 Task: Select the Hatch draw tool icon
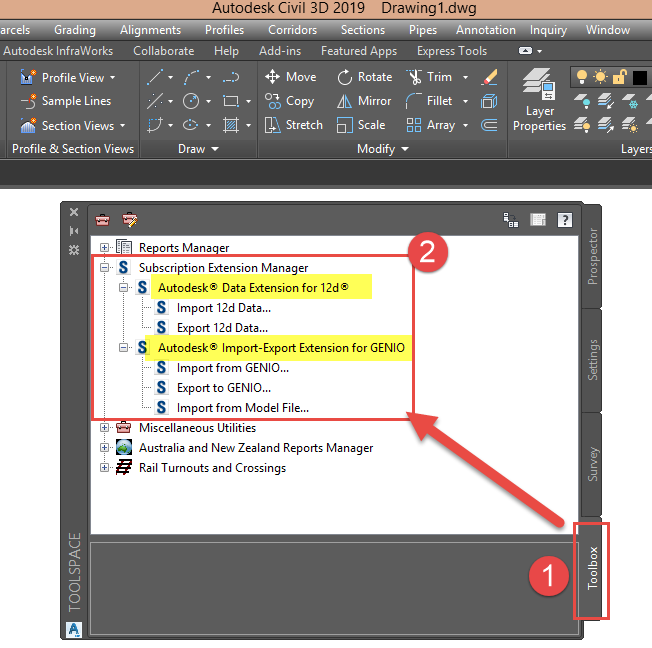point(231,125)
